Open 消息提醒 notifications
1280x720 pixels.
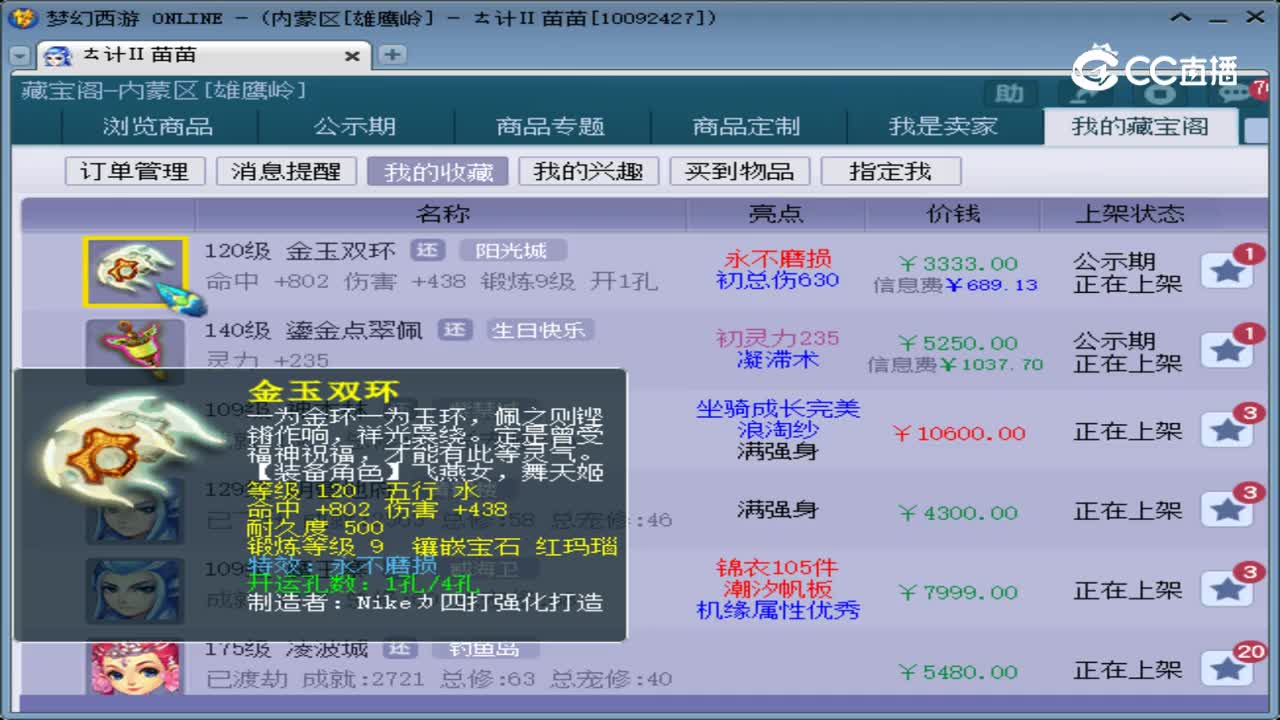[x=286, y=171]
